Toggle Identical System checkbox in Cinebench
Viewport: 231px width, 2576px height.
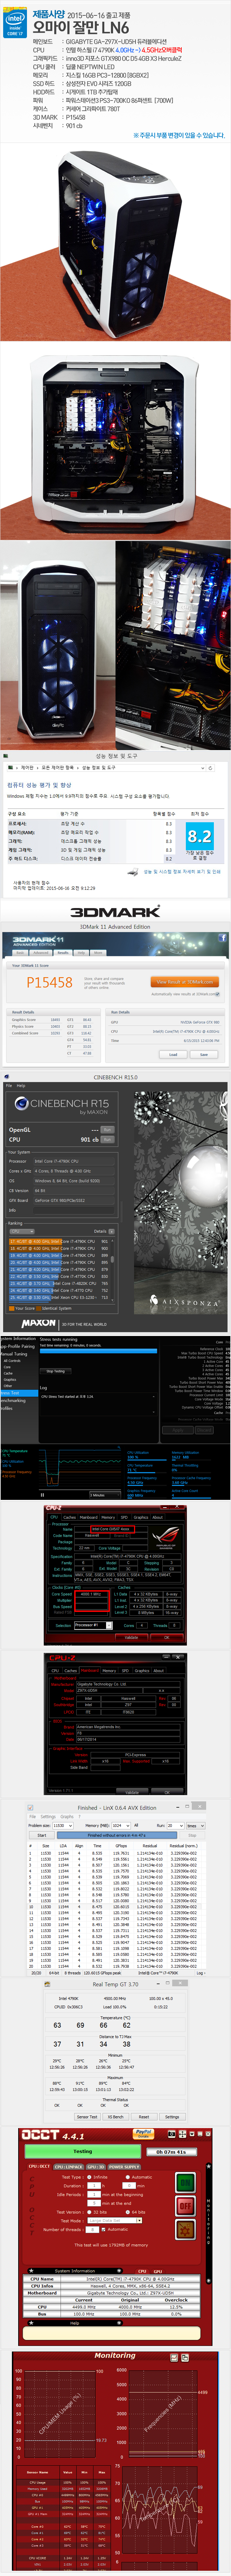38,1308
